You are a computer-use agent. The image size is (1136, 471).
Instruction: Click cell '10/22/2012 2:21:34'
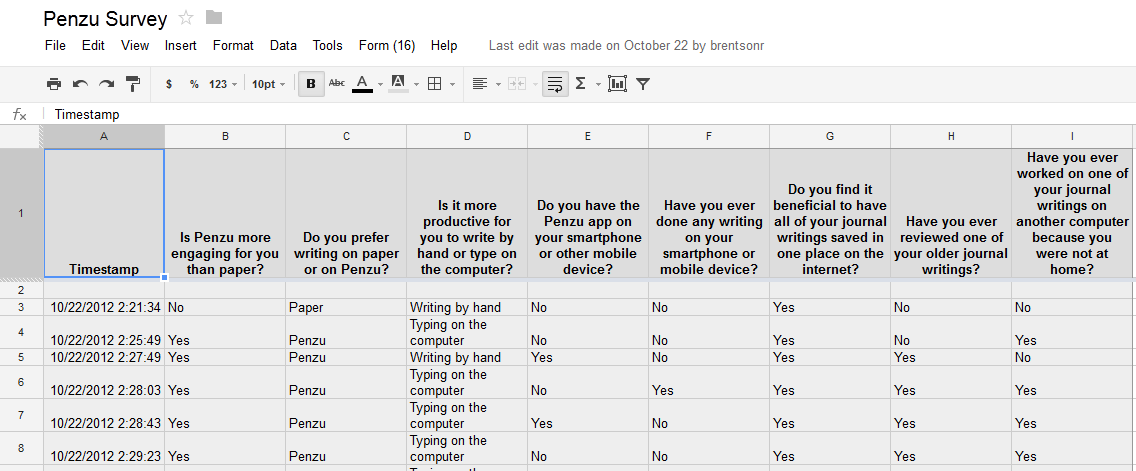tap(104, 307)
